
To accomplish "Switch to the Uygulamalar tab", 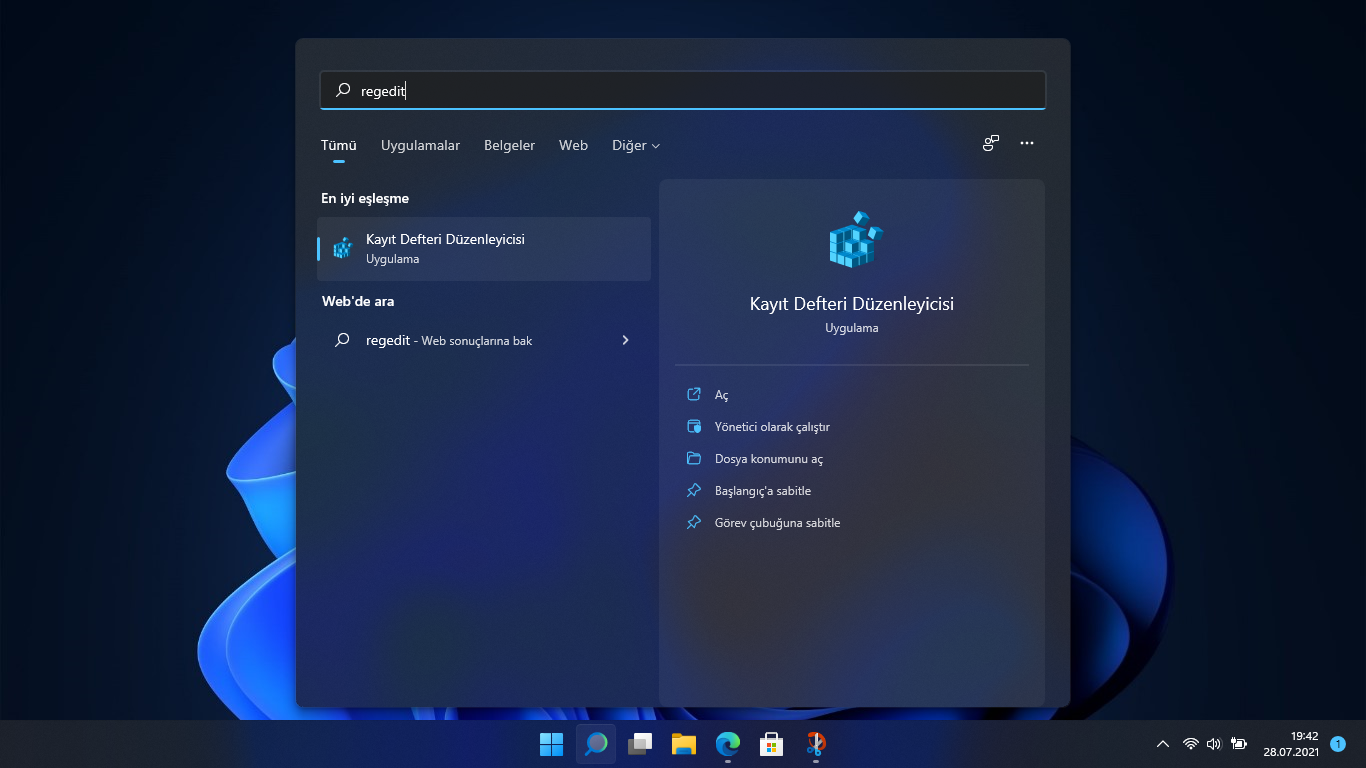I will point(420,145).
